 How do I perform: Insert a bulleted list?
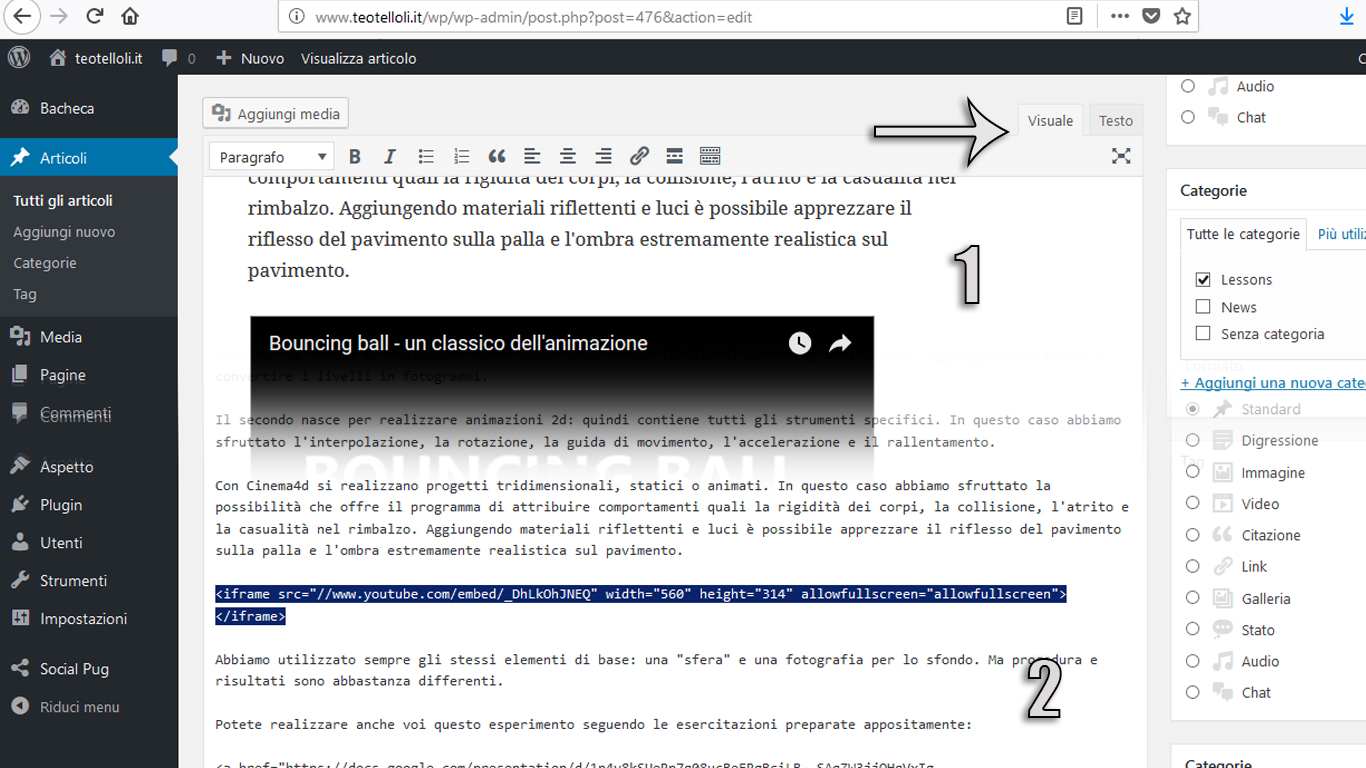point(426,156)
